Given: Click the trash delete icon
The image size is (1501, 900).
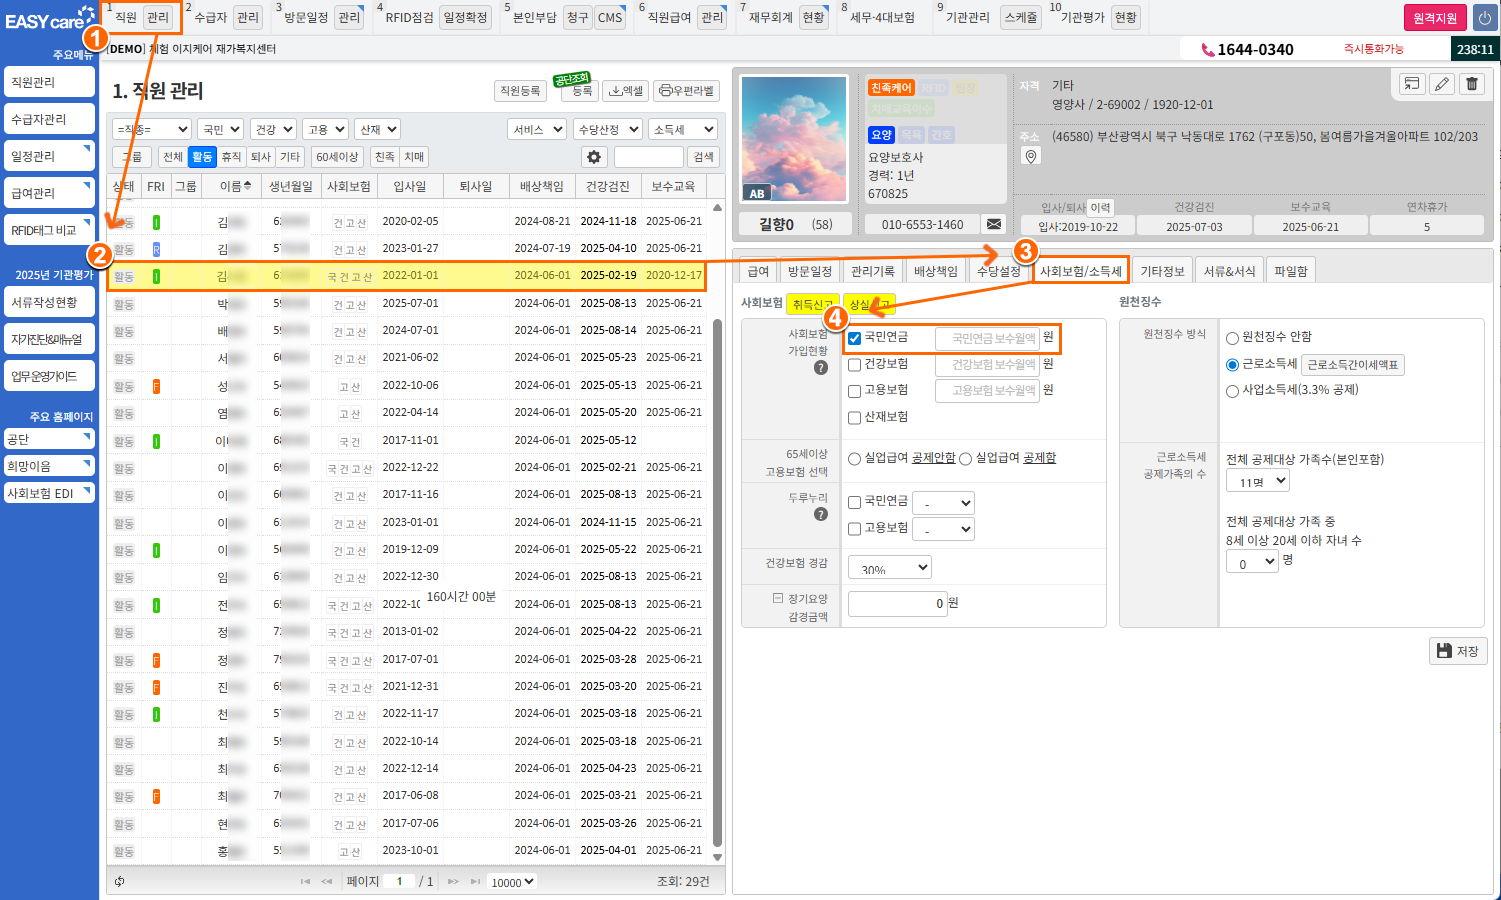Looking at the screenshot, I should click(x=1472, y=84).
